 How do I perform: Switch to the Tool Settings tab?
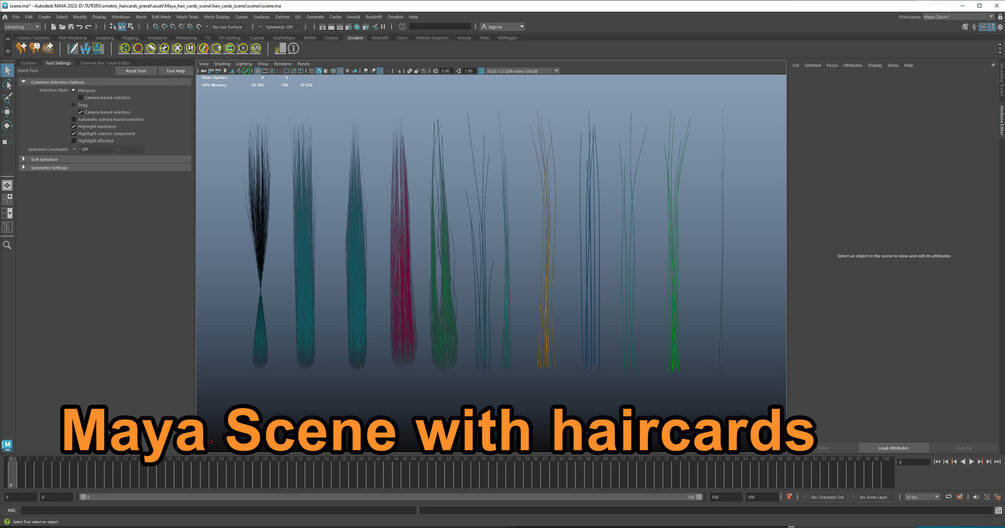click(58, 63)
